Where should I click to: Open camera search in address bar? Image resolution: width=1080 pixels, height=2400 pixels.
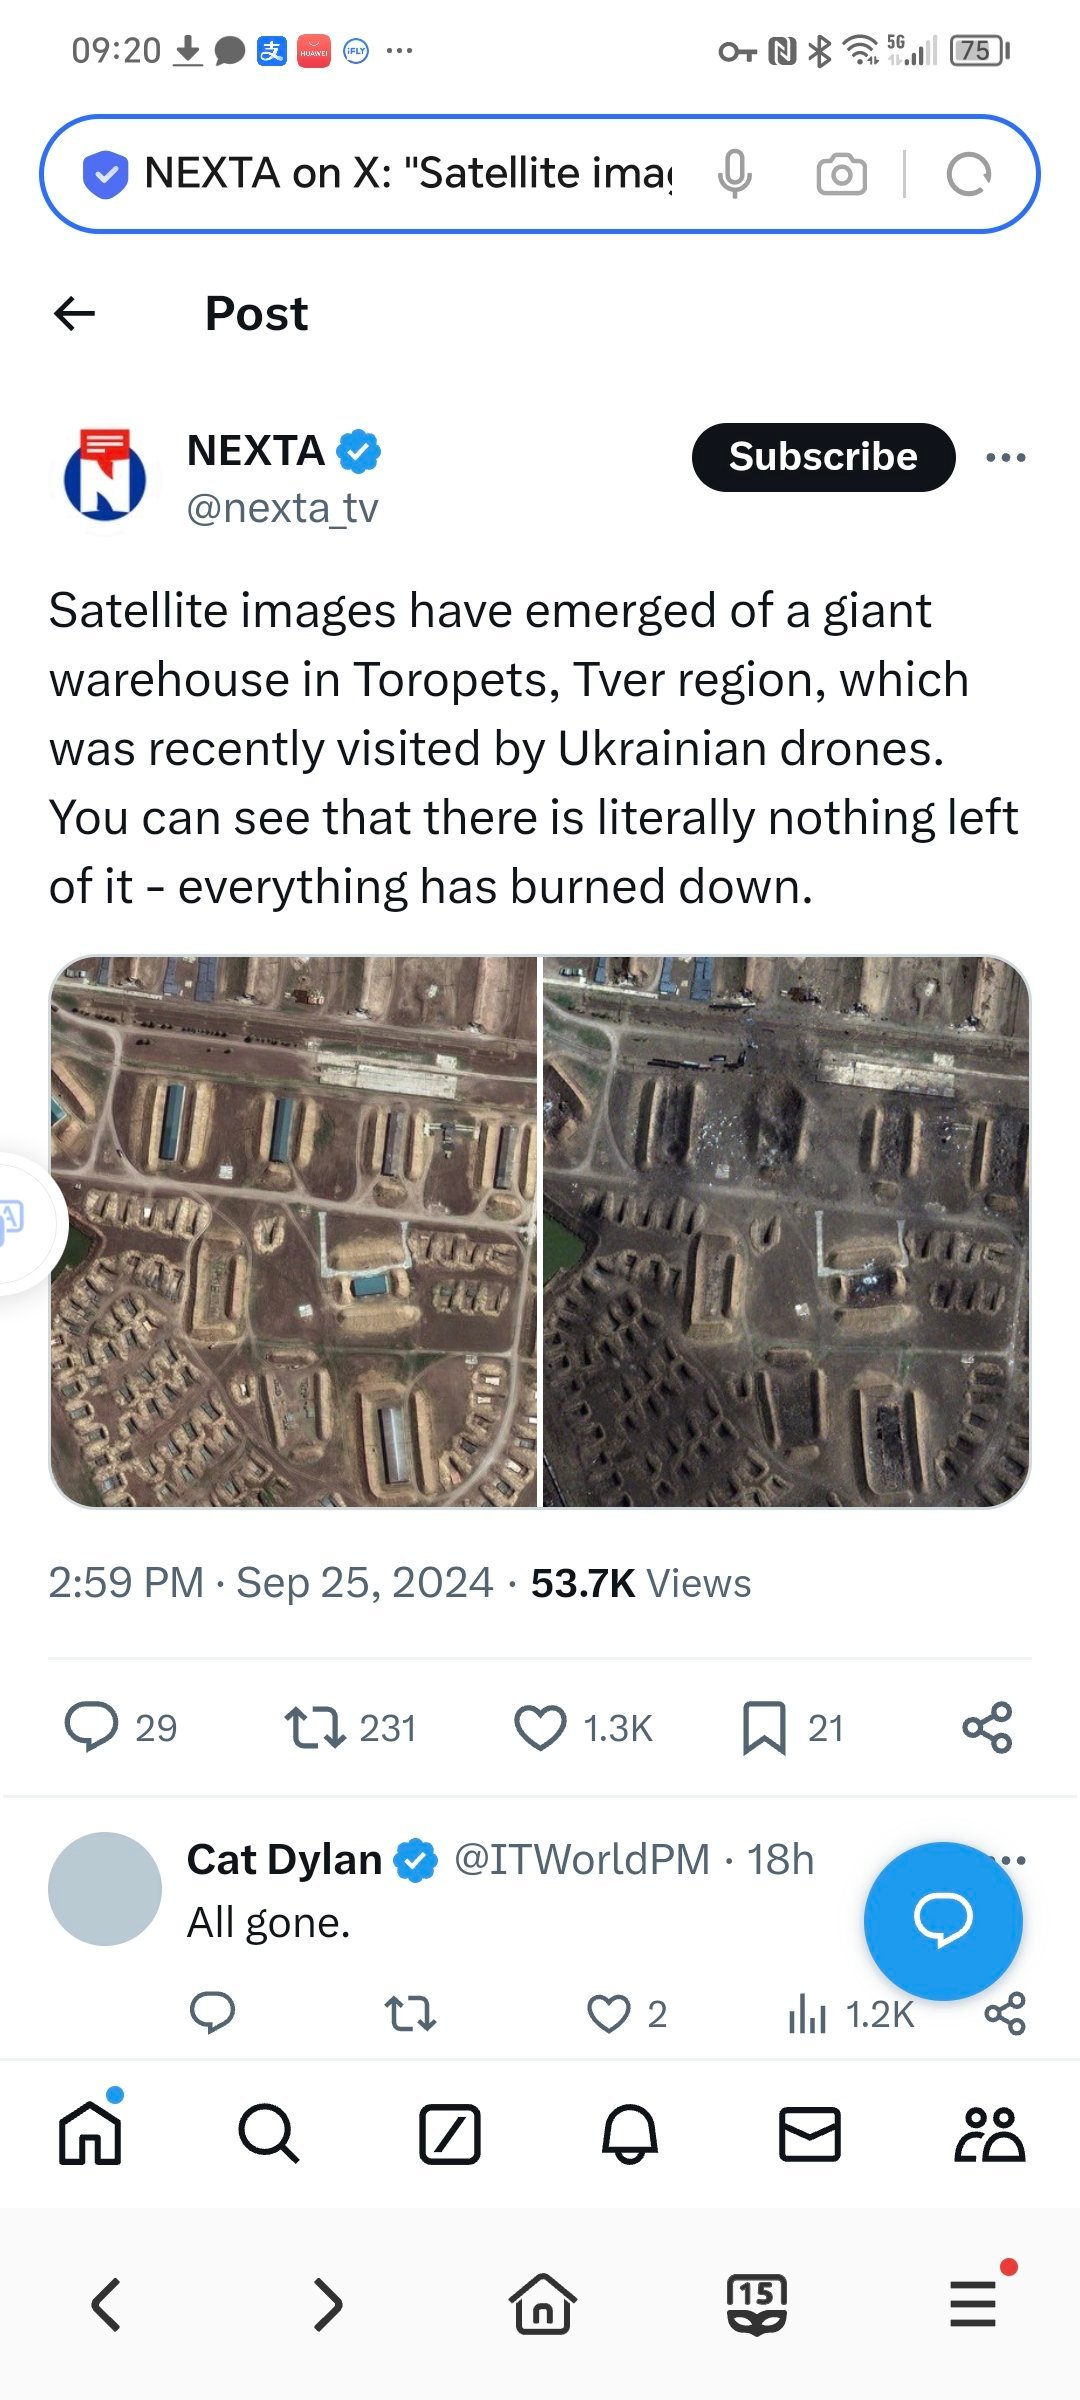tap(842, 174)
